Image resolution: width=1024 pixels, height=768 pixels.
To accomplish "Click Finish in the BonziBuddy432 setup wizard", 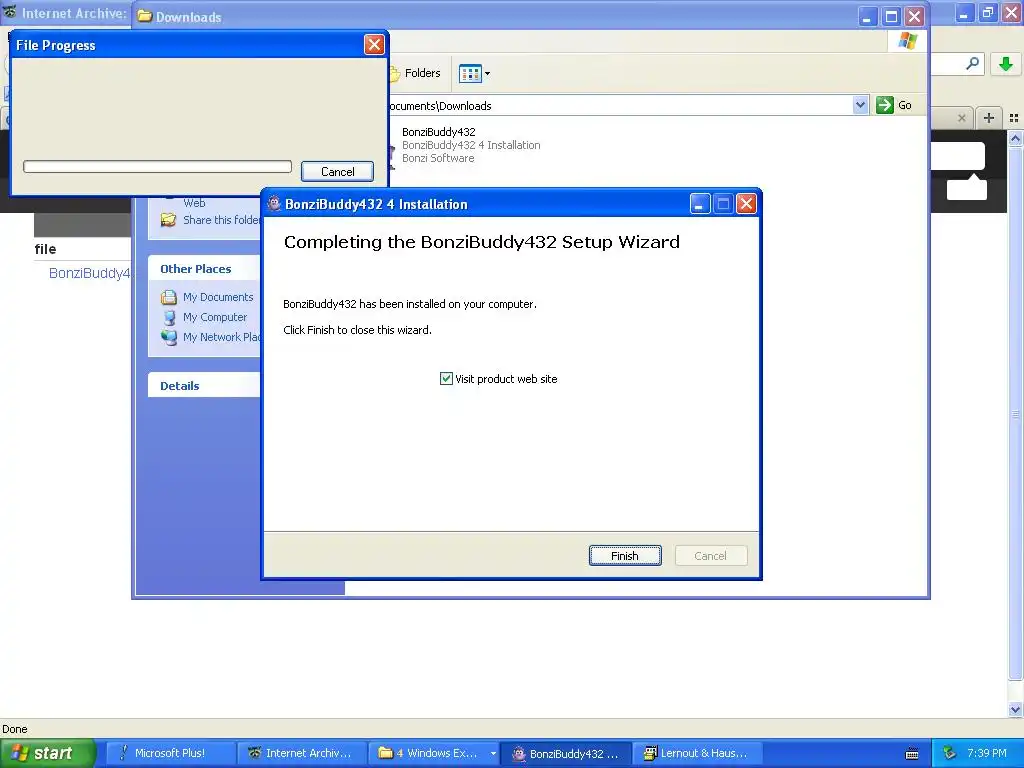I will [x=625, y=556].
